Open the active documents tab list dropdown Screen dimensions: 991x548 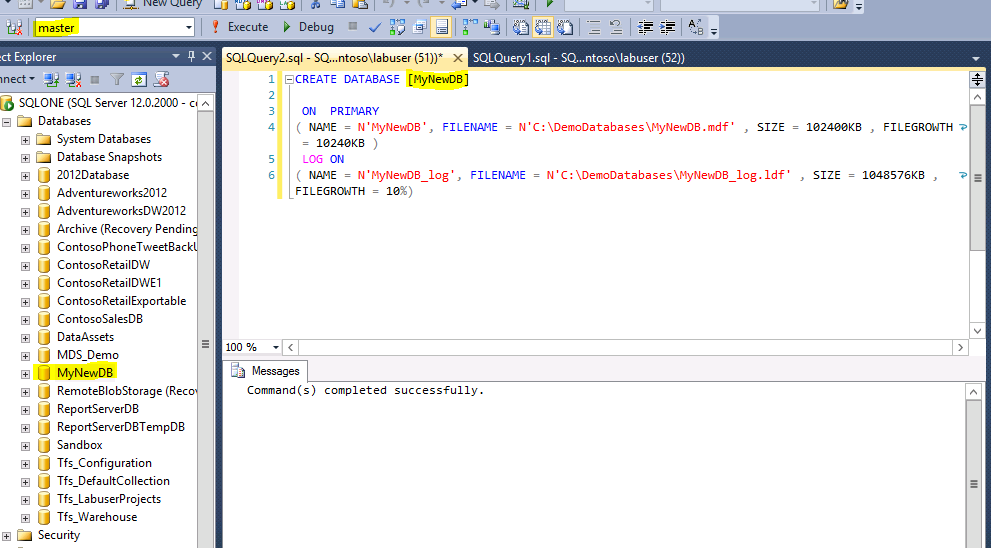(x=976, y=59)
